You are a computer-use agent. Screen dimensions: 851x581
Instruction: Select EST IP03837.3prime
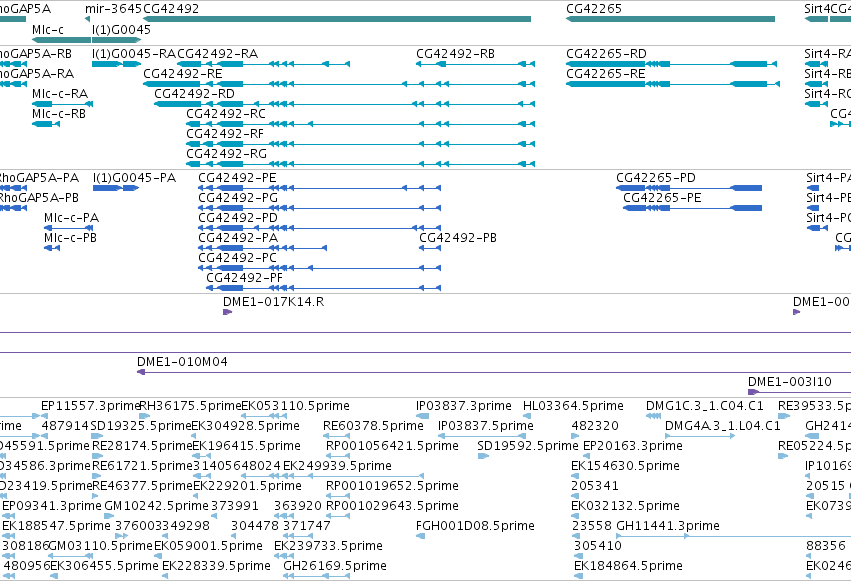[463, 406]
